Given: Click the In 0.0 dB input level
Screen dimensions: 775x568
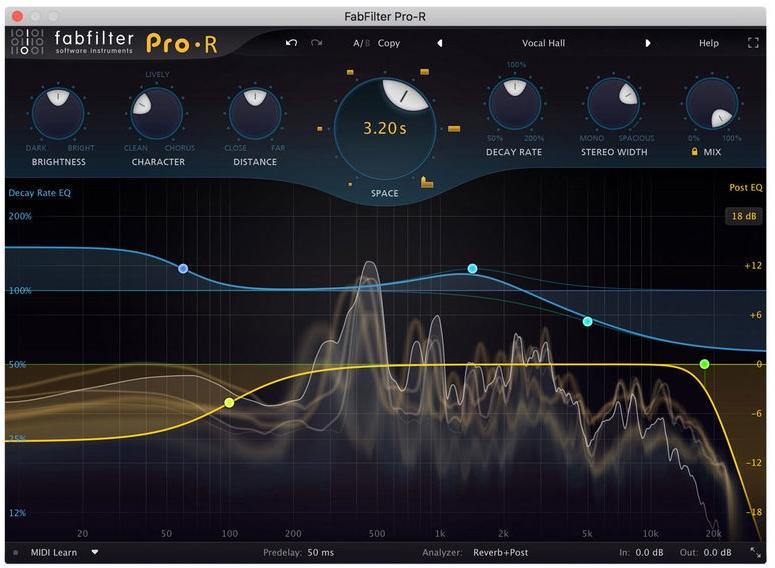Looking at the screenshot, I should point(649,552).
